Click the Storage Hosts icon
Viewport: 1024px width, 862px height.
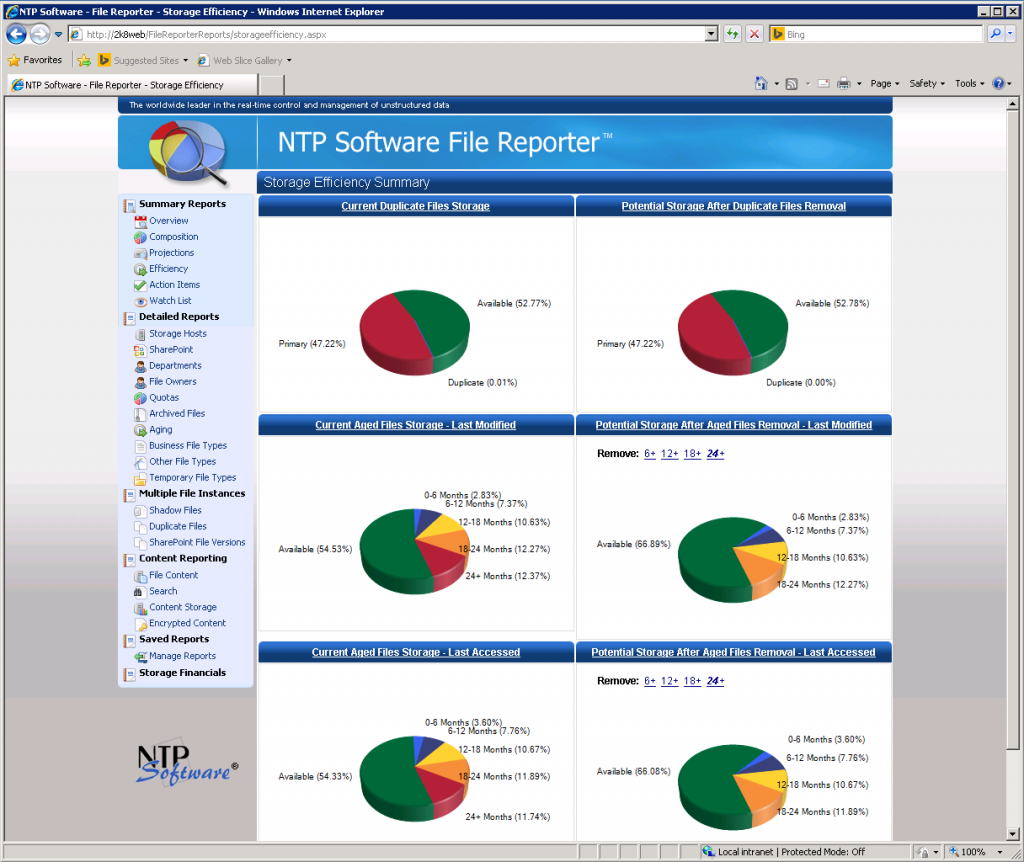[140, 334]
